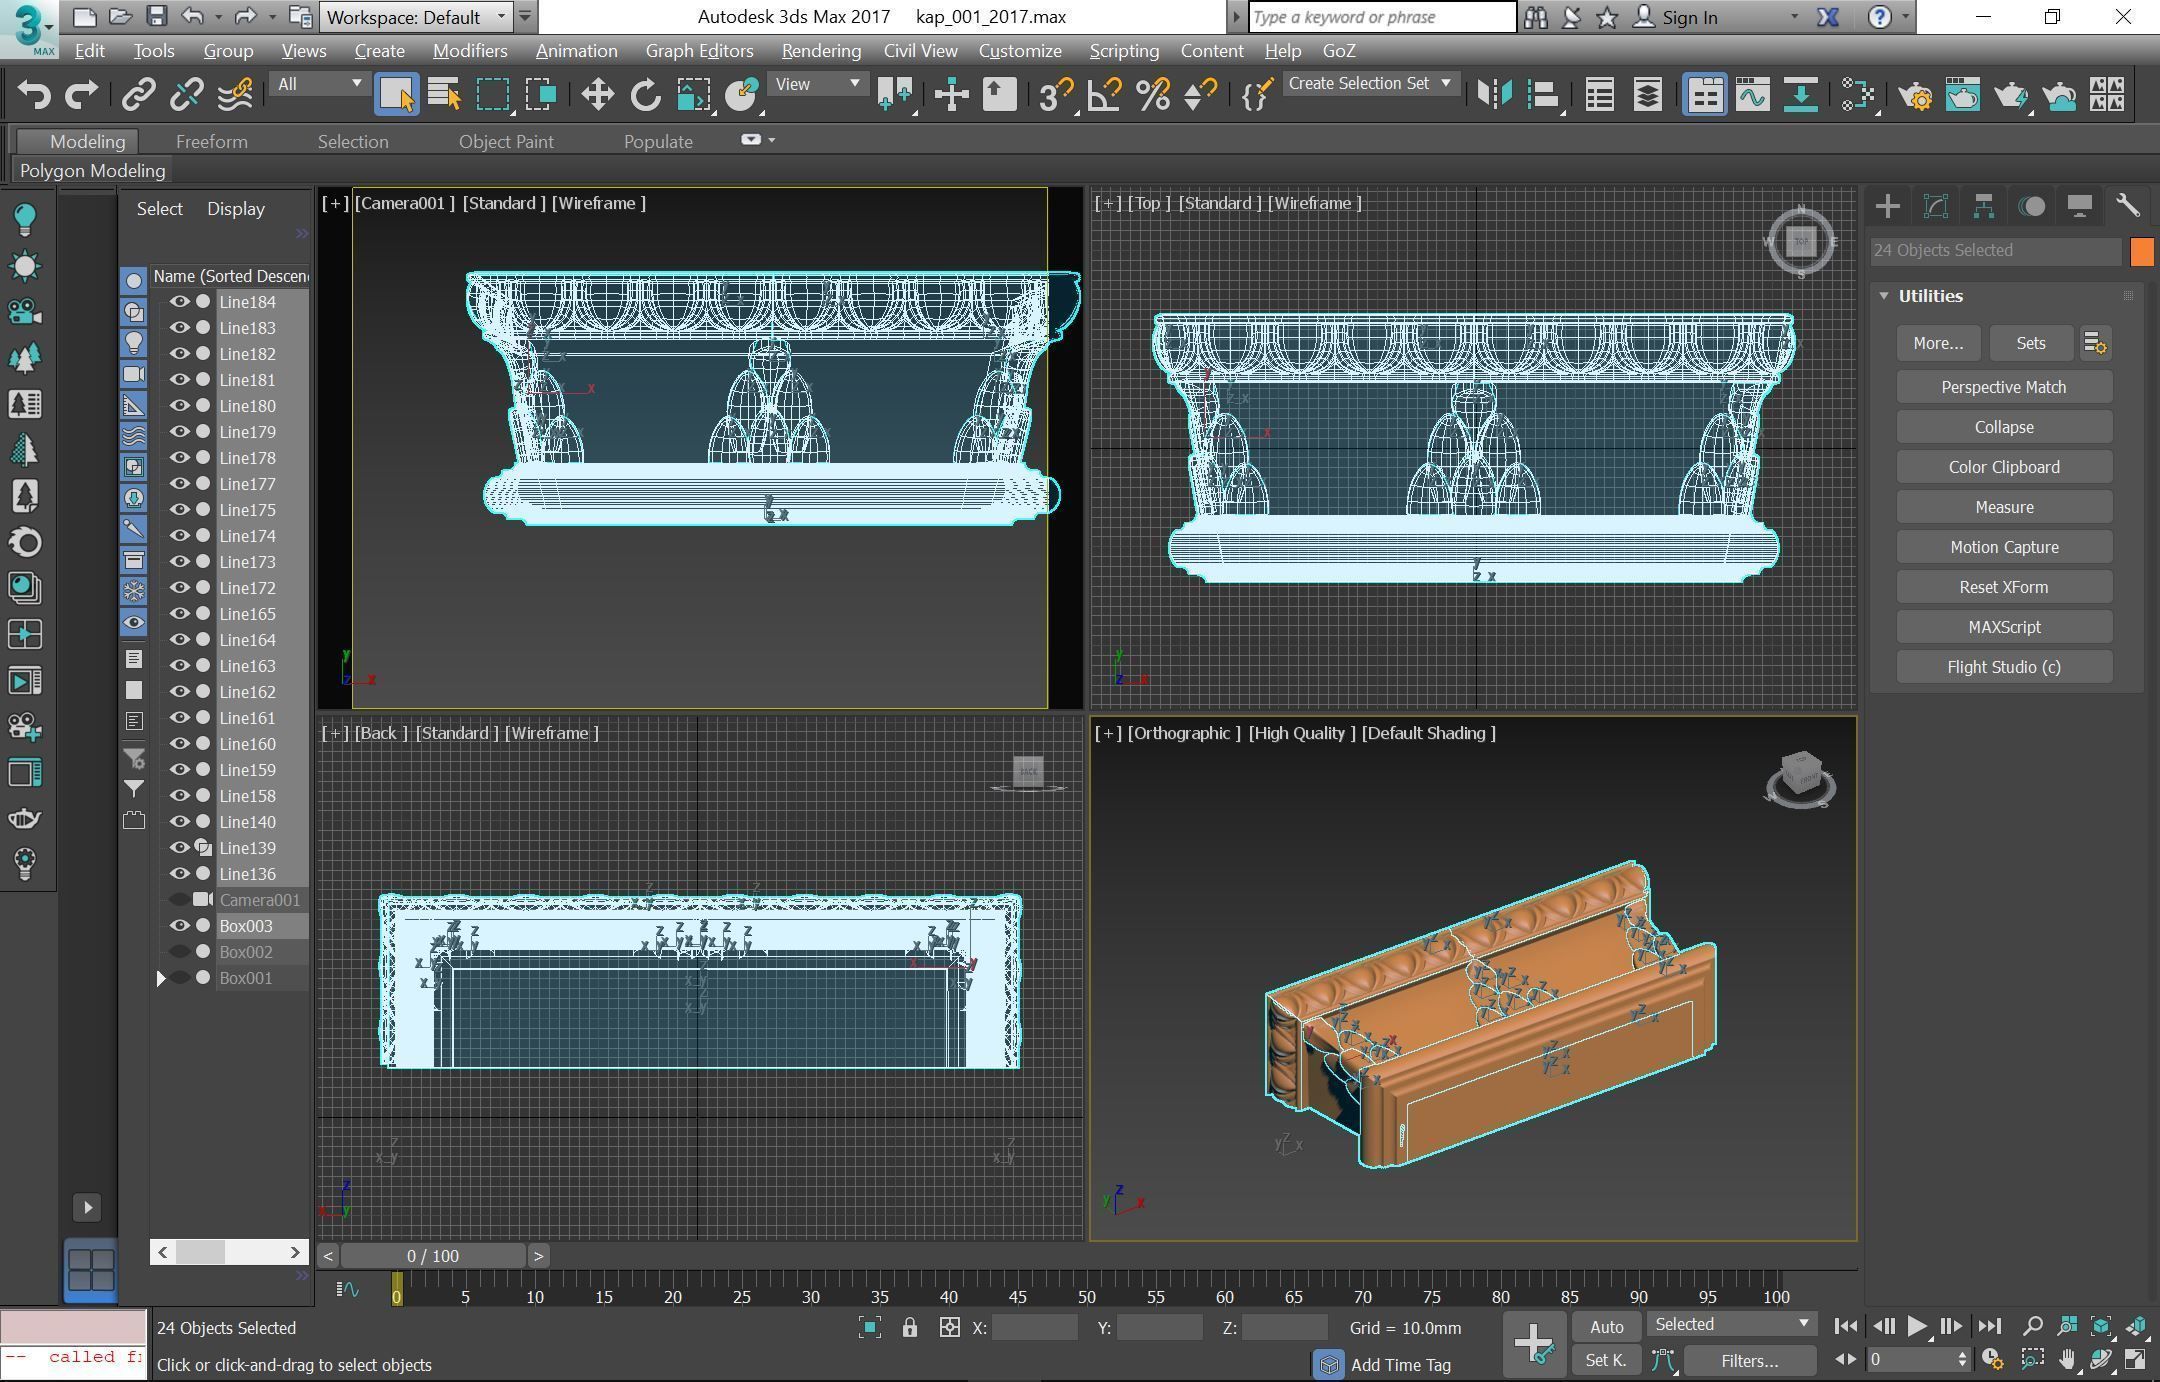Open the Hierarchy command panel tab
Viewport: 2160px width, 1382px height.
click(1983, 207)
